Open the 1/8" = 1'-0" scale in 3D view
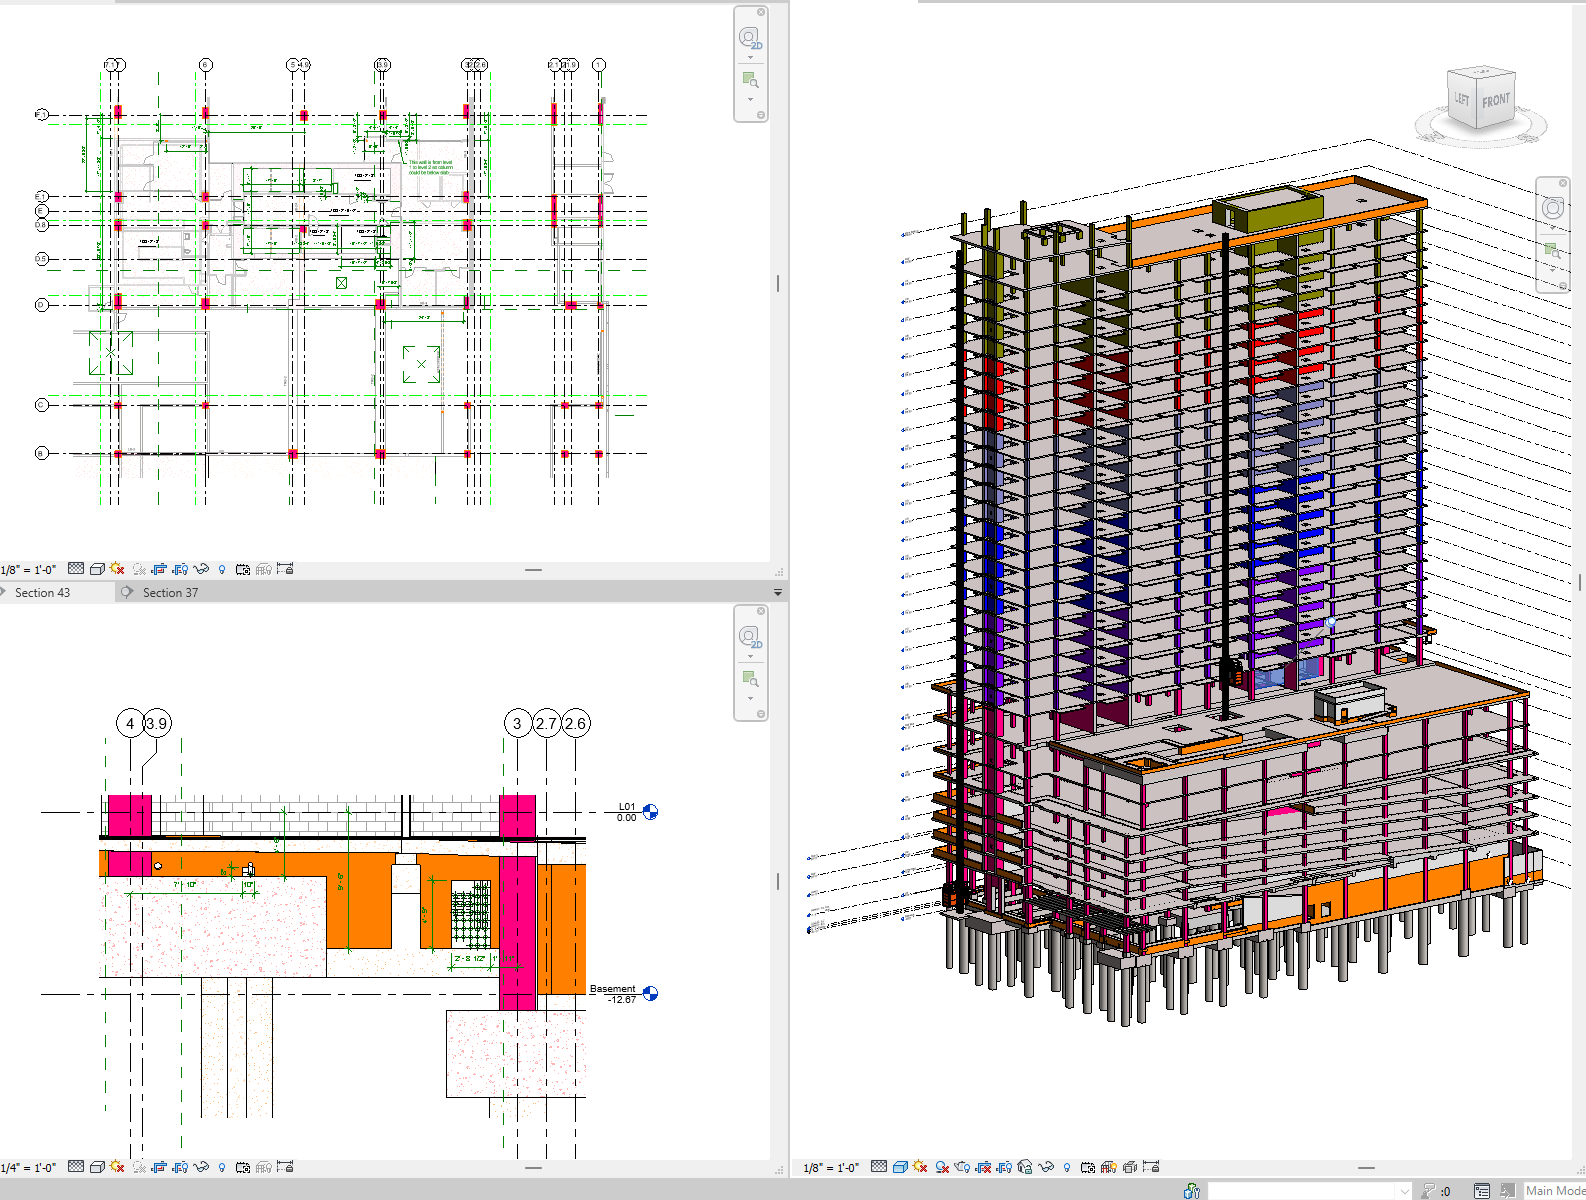This screenshot has width=1586, height=1200. [x=831, y=1167]
